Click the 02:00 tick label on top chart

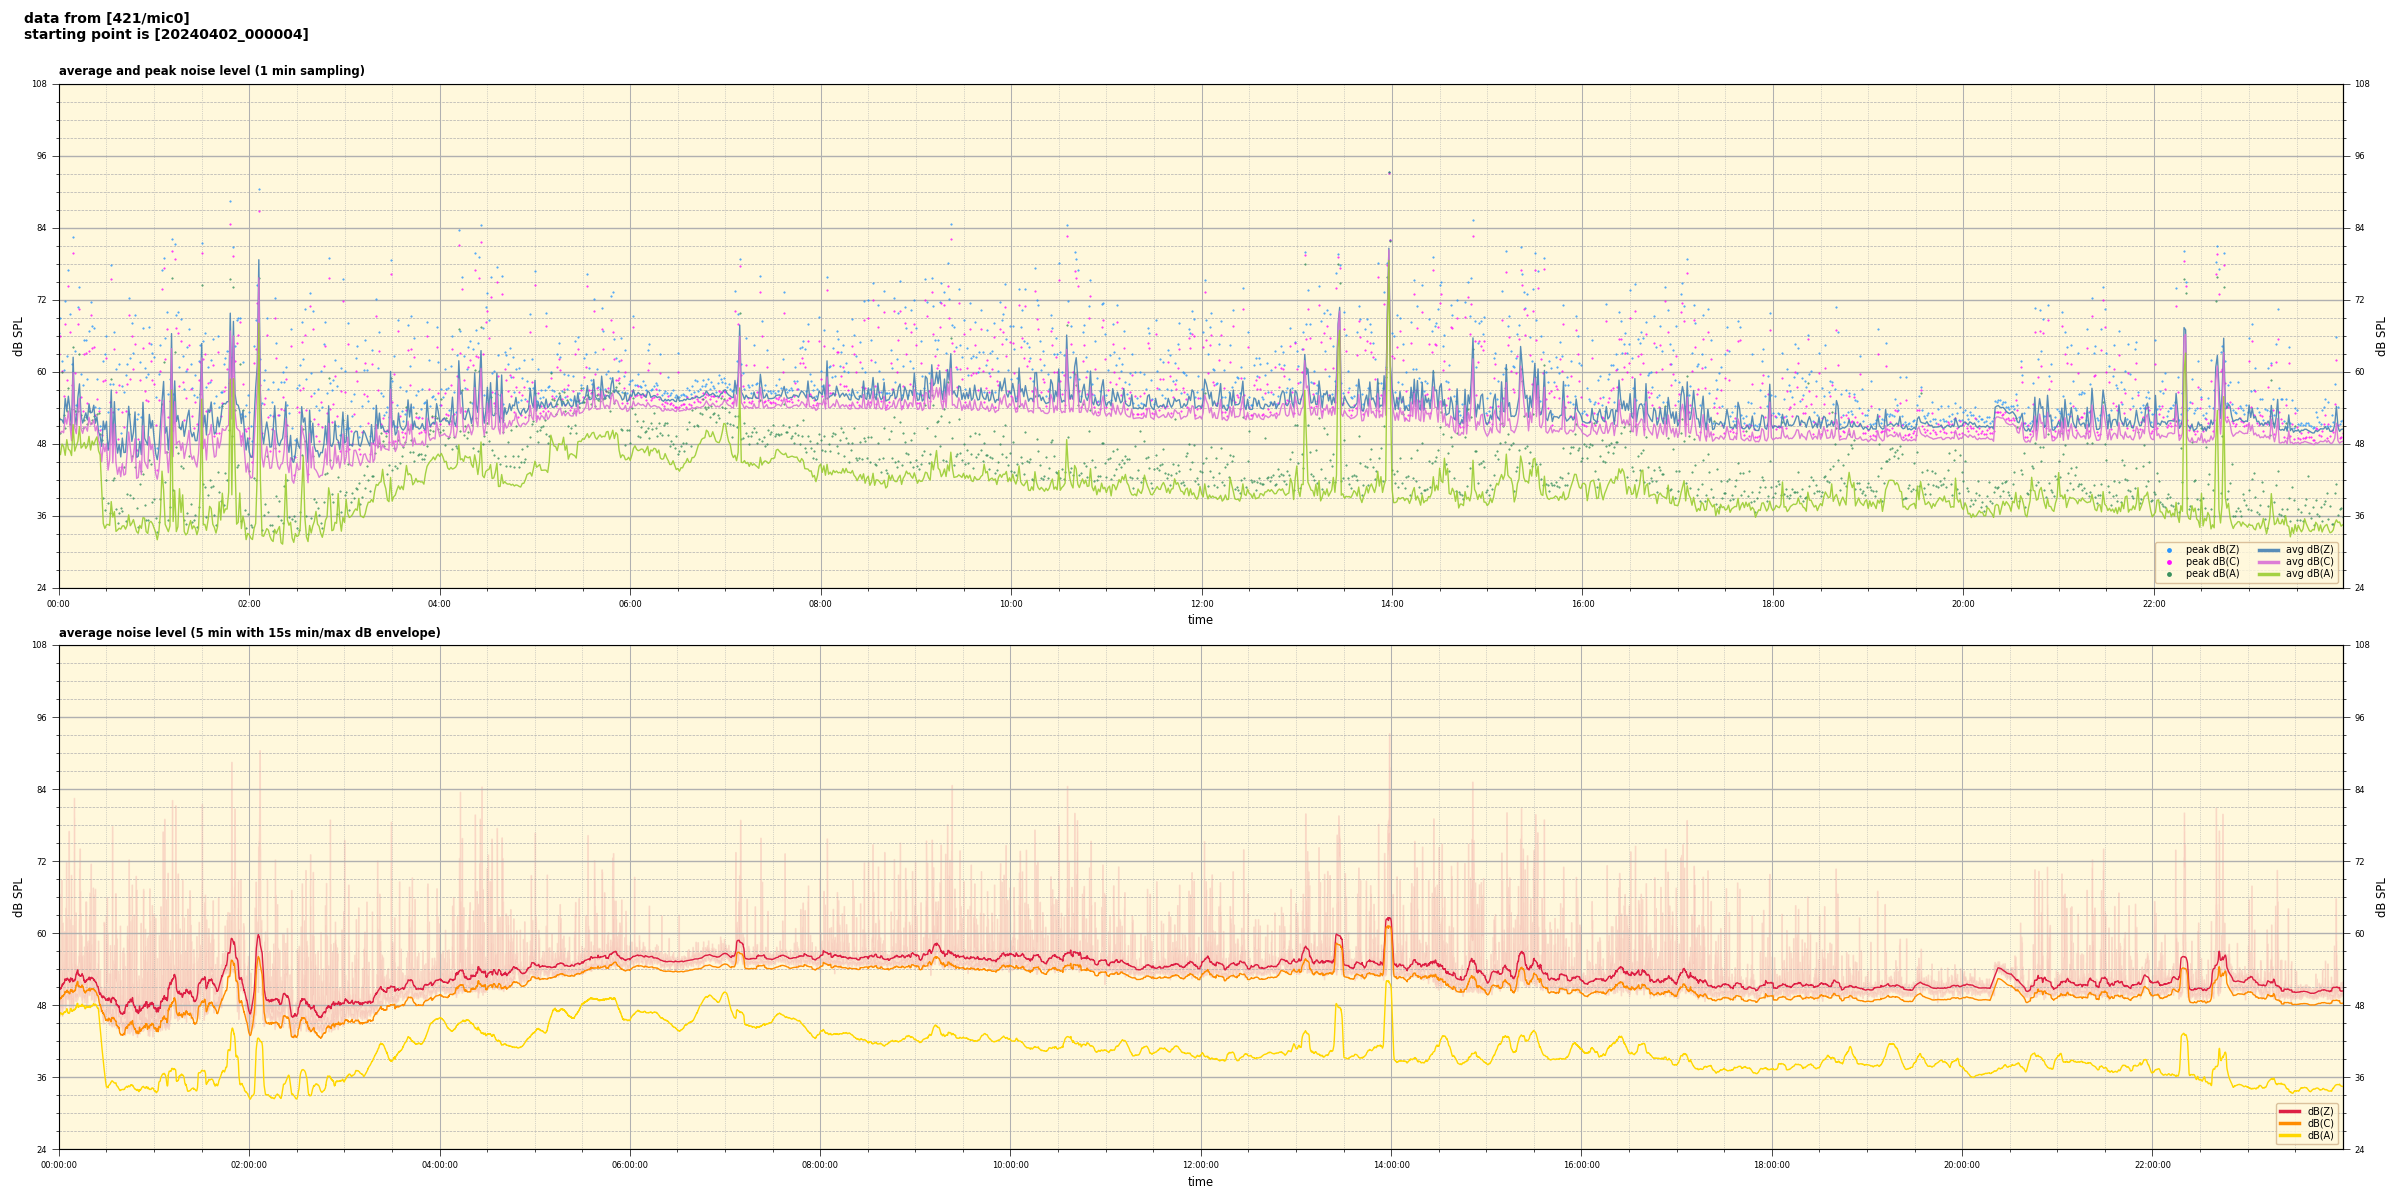(249, 604)
